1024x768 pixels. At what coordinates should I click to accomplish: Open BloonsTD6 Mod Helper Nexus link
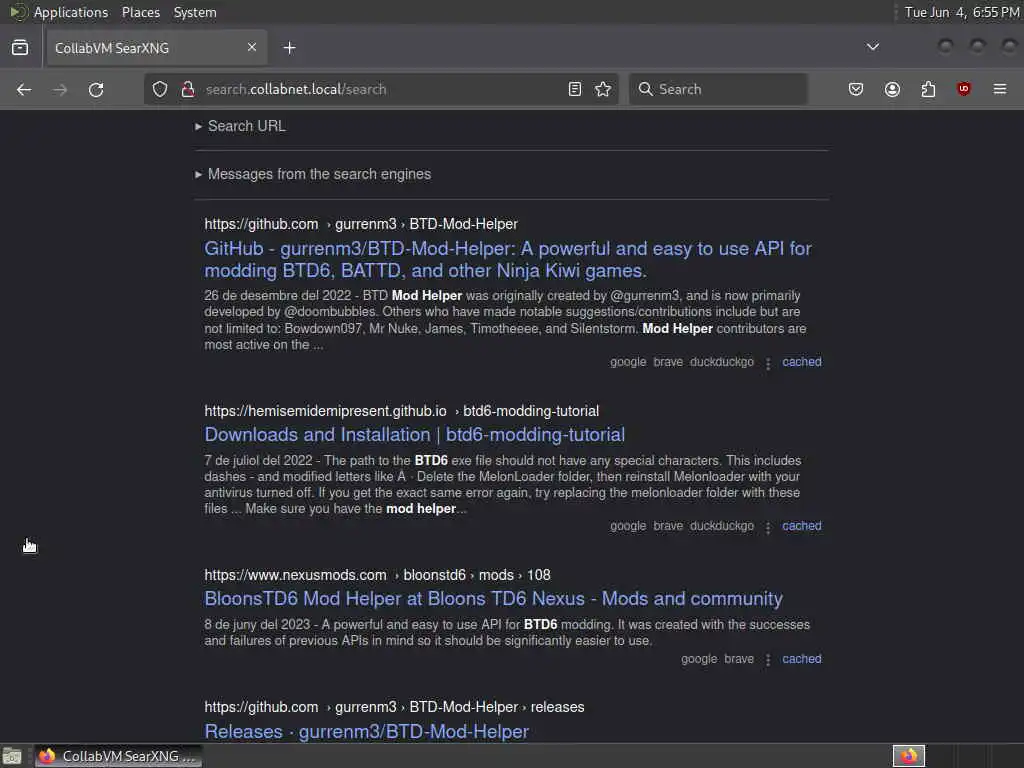(493, 599)
